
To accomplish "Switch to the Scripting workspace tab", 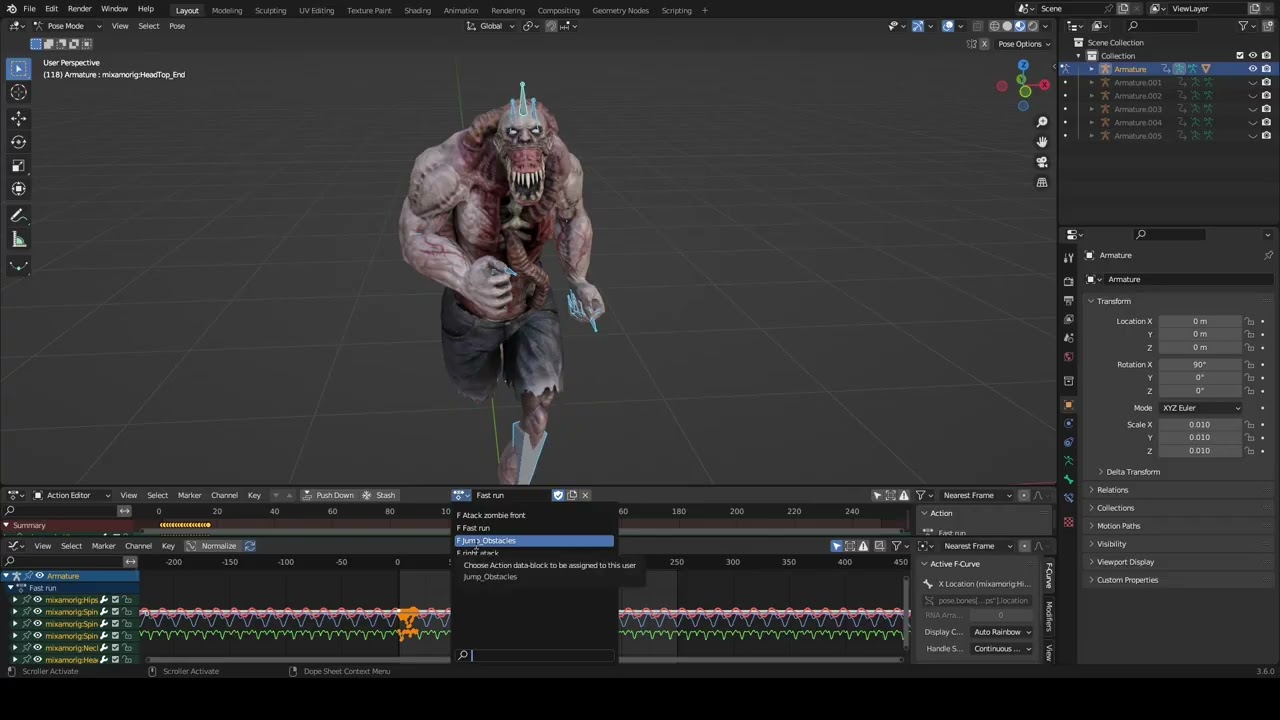I will pyautogui.click(x=676, y=10).
